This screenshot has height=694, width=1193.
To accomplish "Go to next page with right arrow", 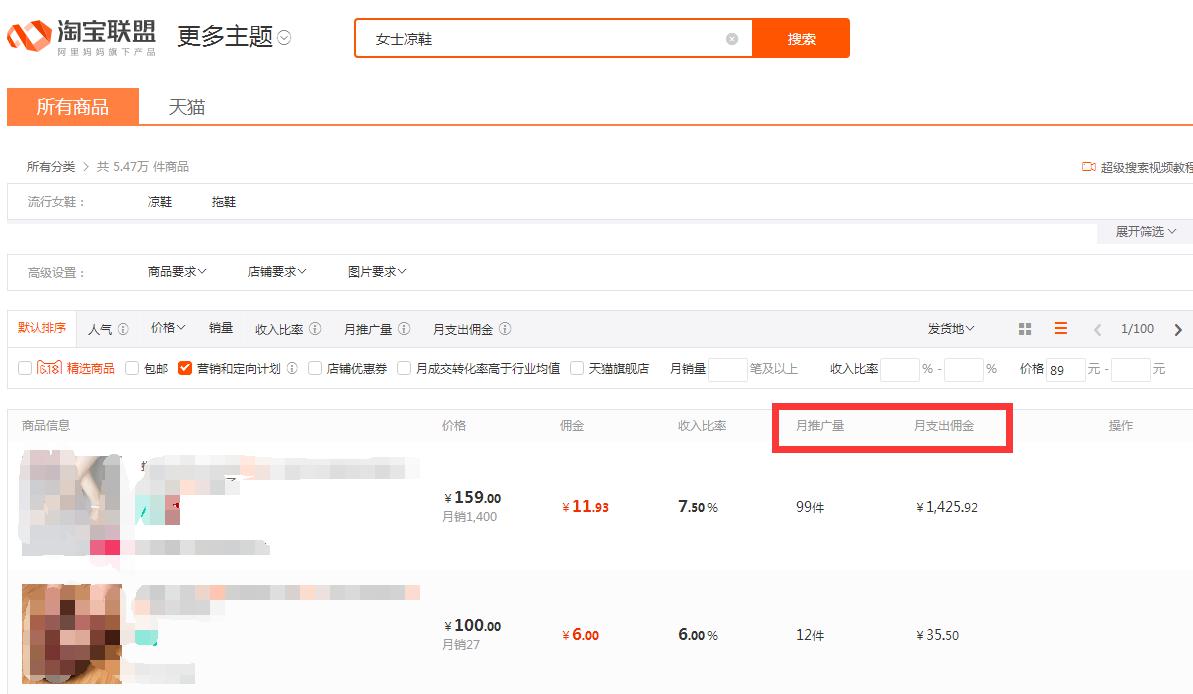I will pyautogui.click(x=1178, y=328).
